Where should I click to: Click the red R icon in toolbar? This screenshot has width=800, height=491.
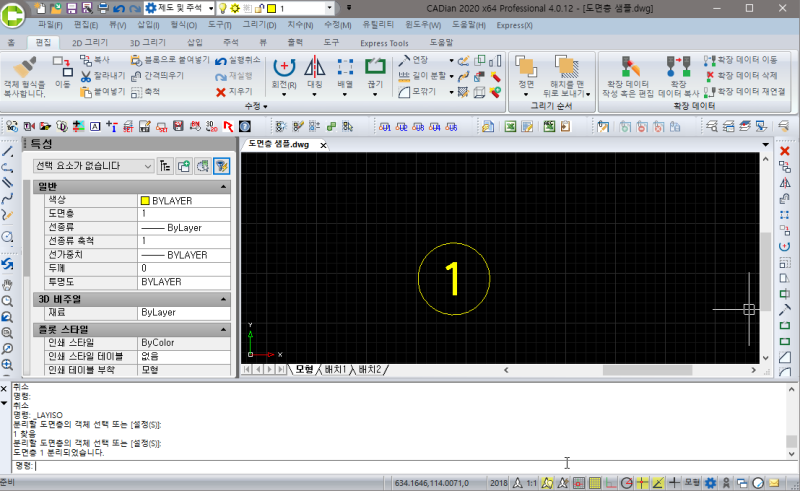click(228, 126)
